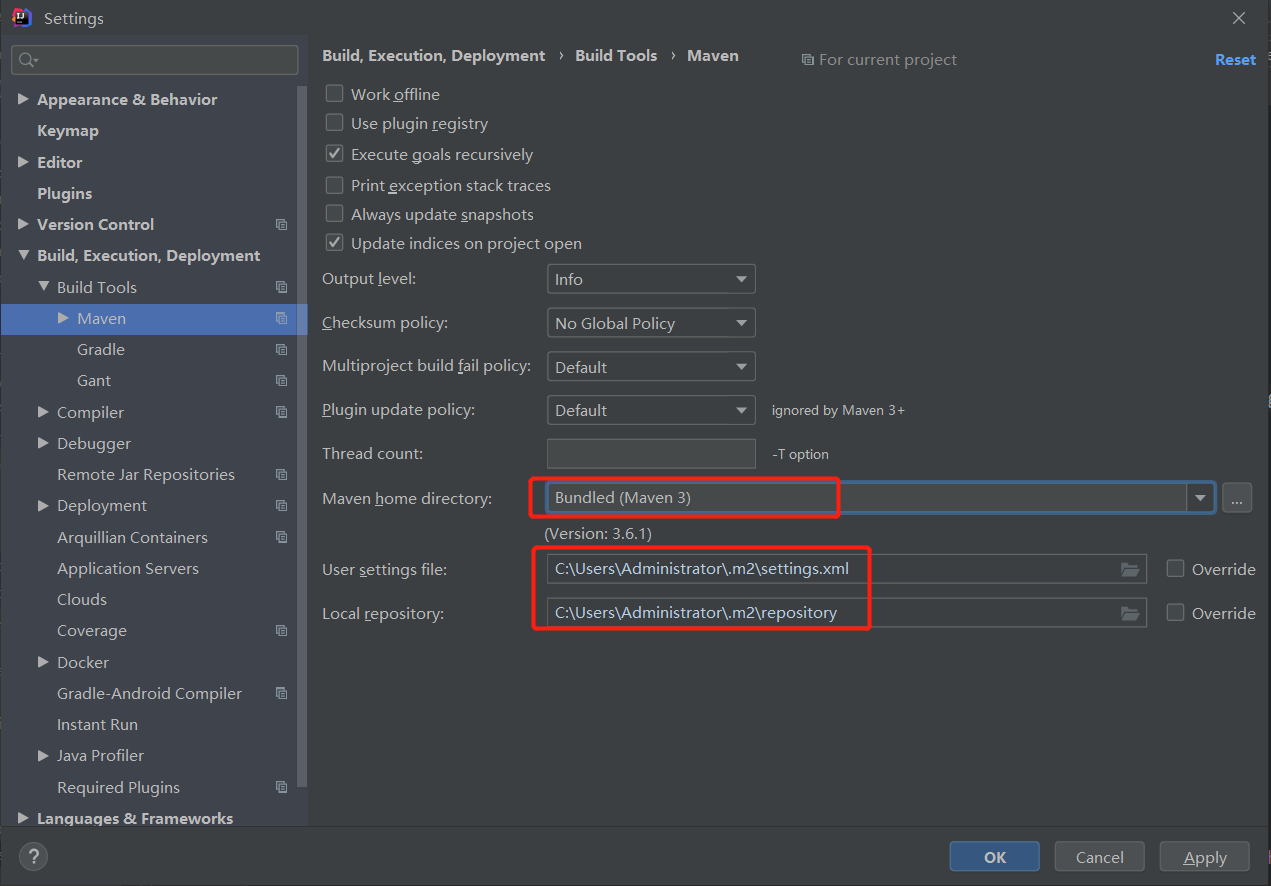Screen dimensions: 1271x886
Task: Click the project-level icon beside Required Plugins
Action: [x=281, y=788]
